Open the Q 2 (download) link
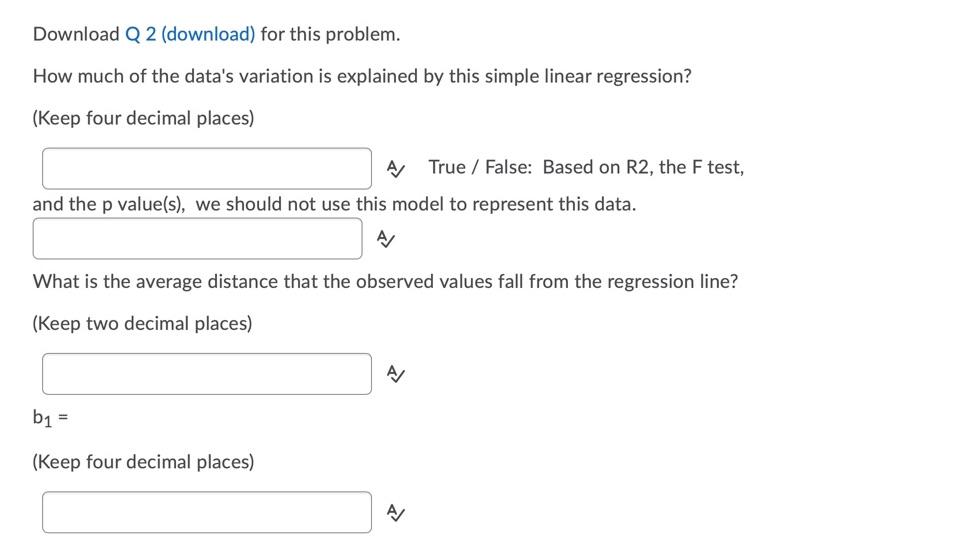 tap(190, 34)
